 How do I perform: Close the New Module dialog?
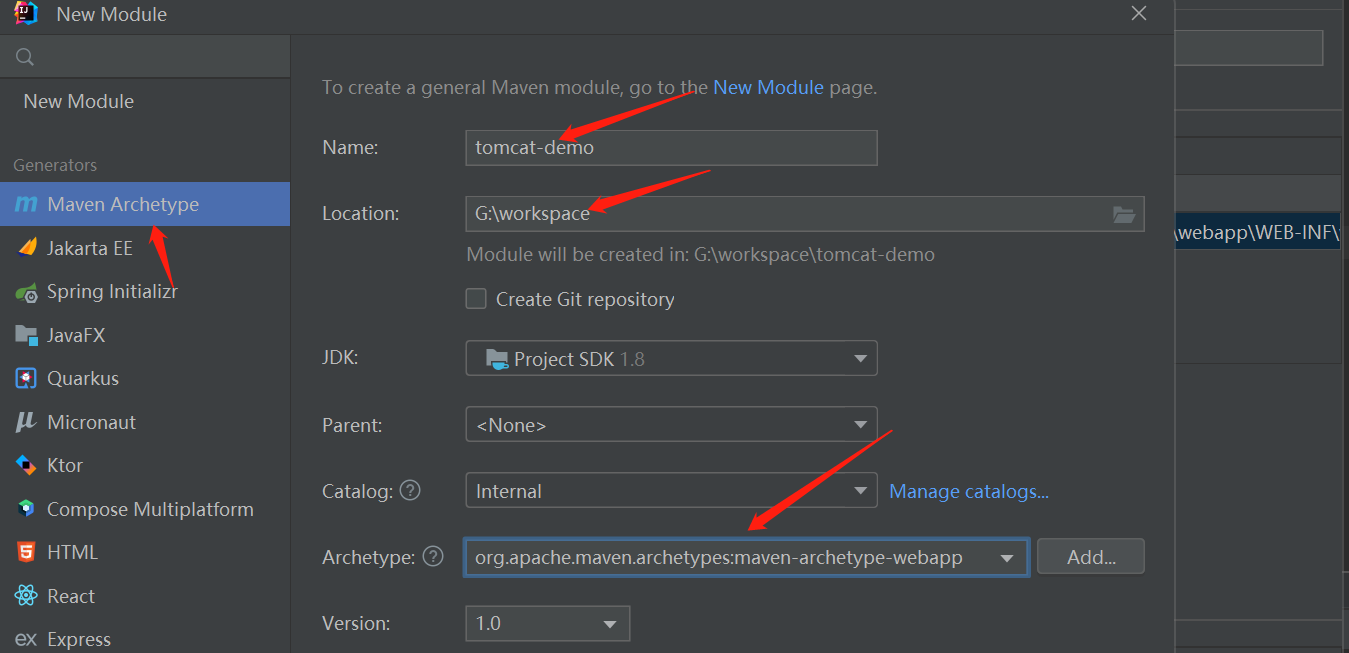(1138, 13)
